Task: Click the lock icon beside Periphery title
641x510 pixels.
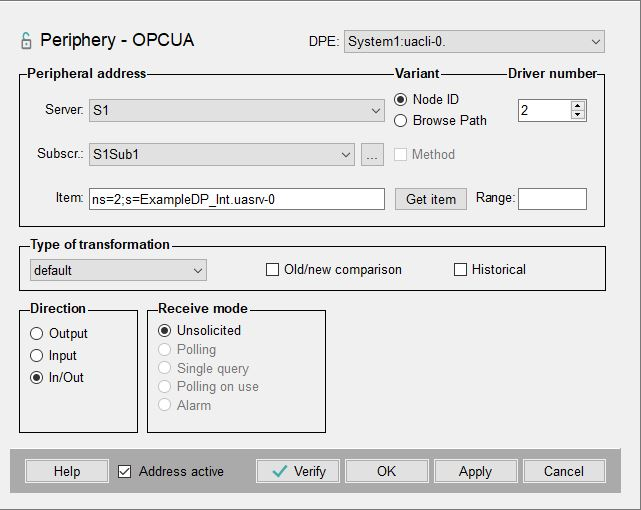Action: point(26,41)
